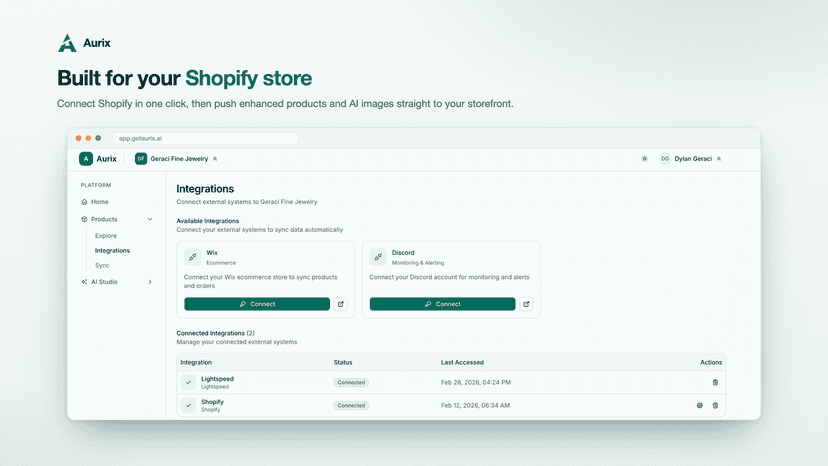Click the Last Accessed column header
Image resolution: width=828 pixels, height=466 pixels.
pos(462,362)
